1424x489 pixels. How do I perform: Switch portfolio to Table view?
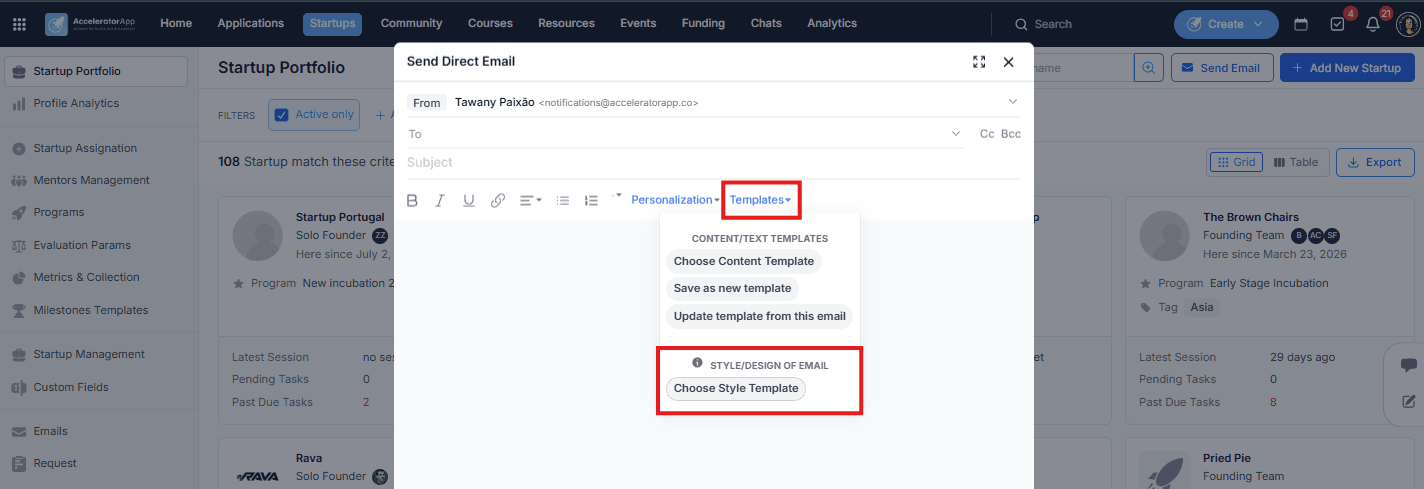pos(1296,162)
